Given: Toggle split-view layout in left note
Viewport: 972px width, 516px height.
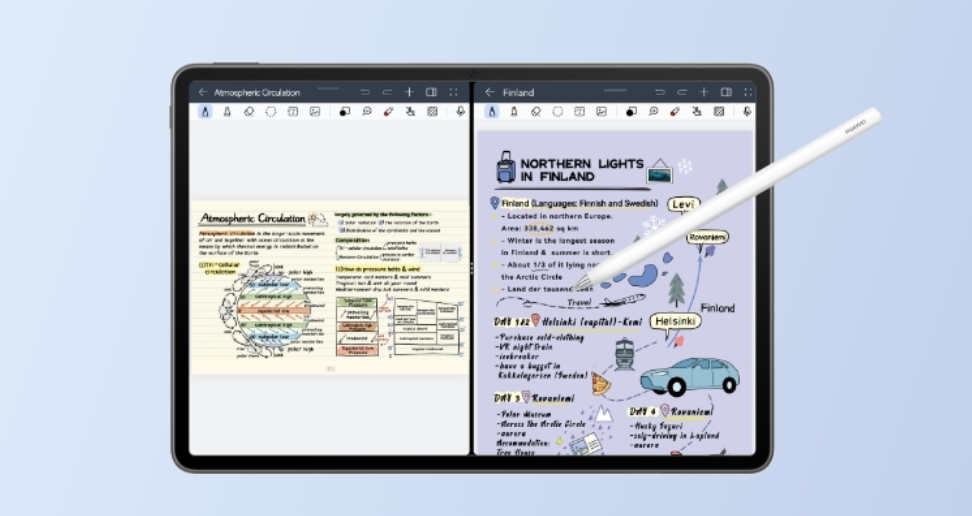Looking at the screenshot, I should click(431, 92).
